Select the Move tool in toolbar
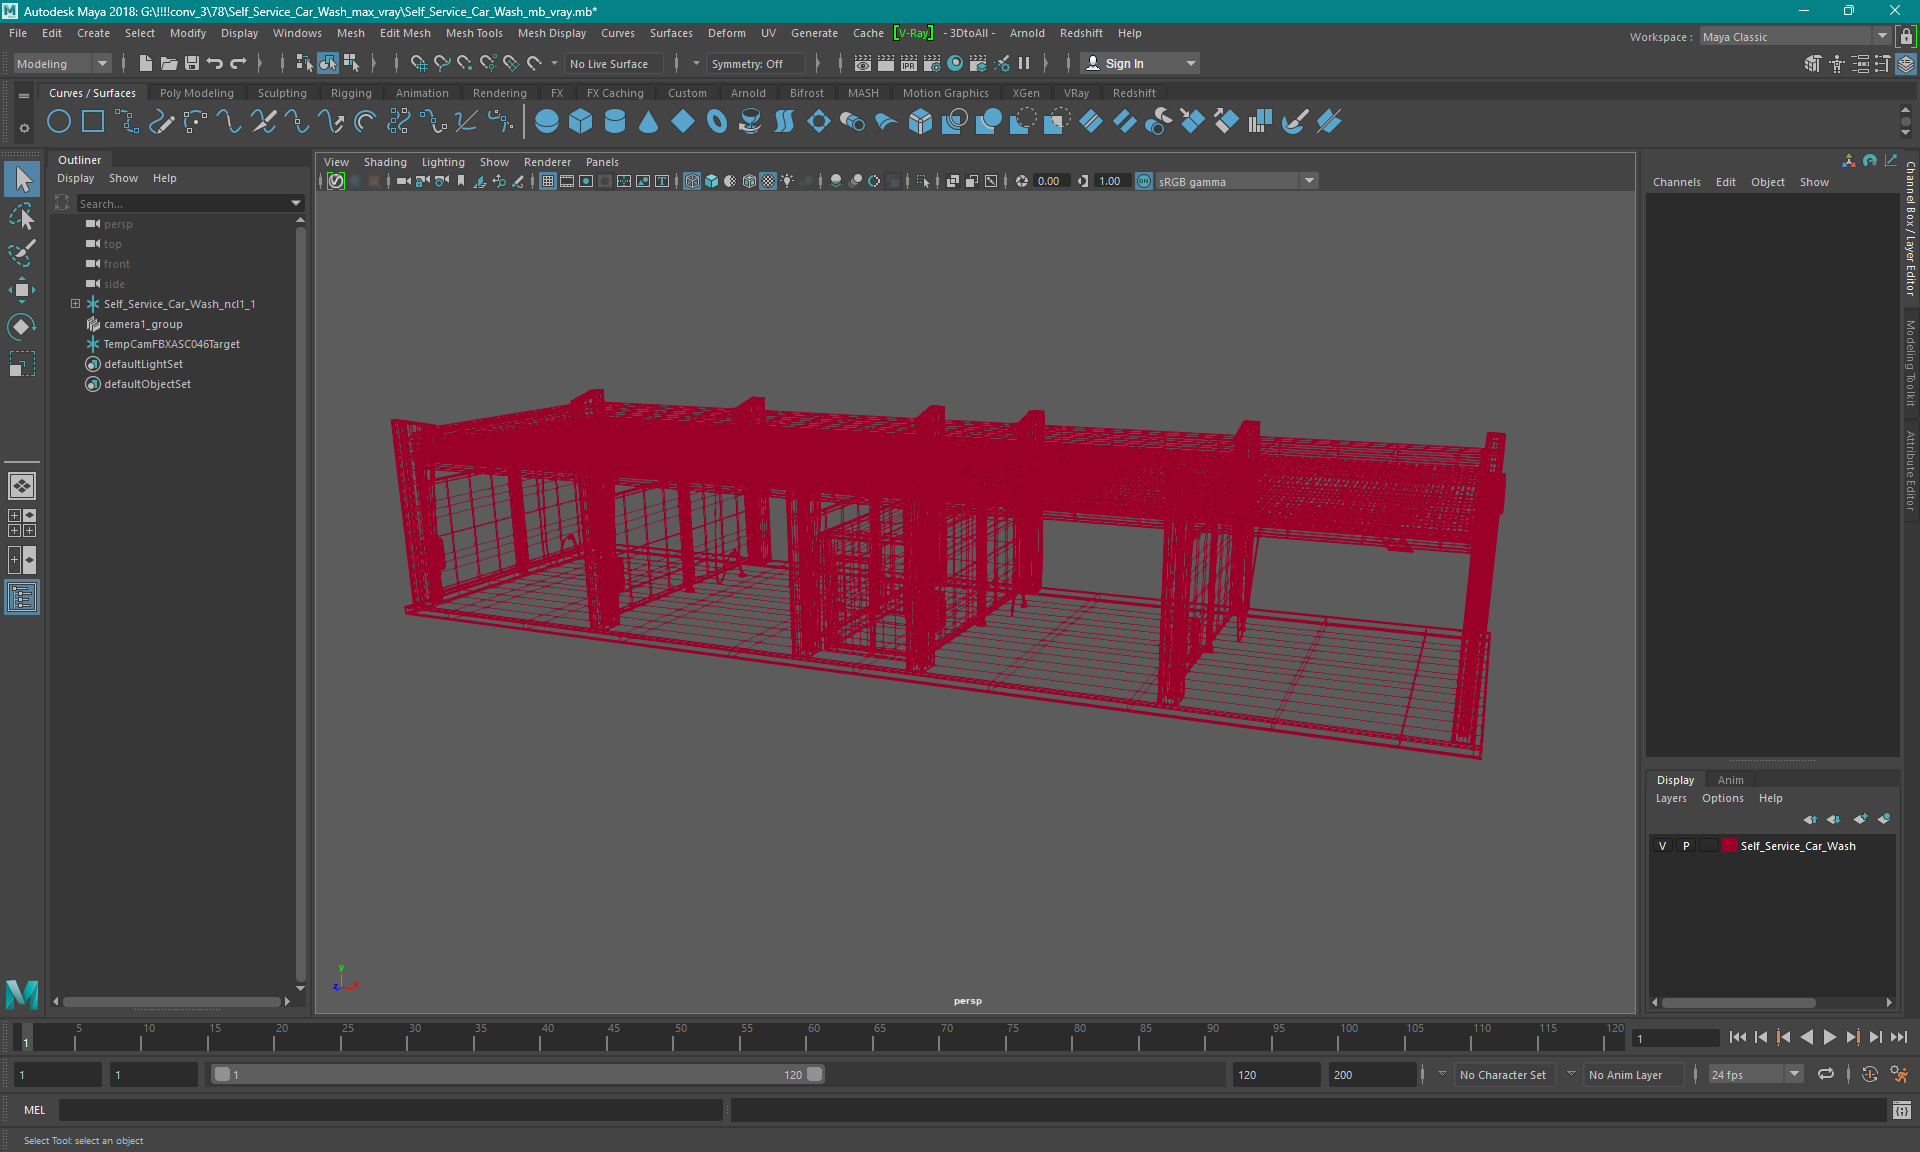The image size is (1920, 1152). pos(22,288)
